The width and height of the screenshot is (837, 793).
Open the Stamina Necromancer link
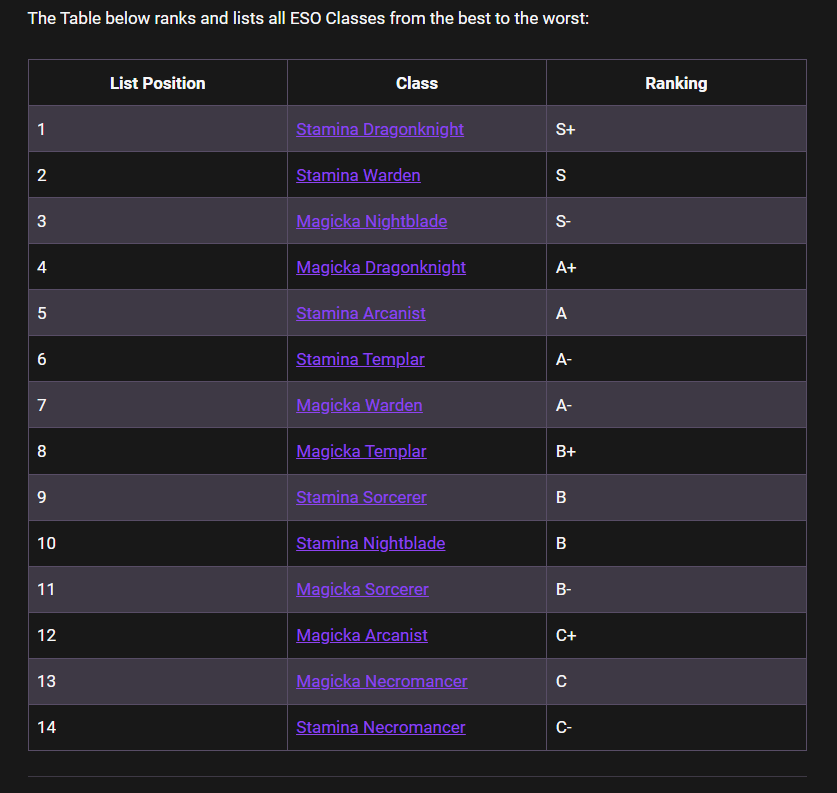[381, 727]
